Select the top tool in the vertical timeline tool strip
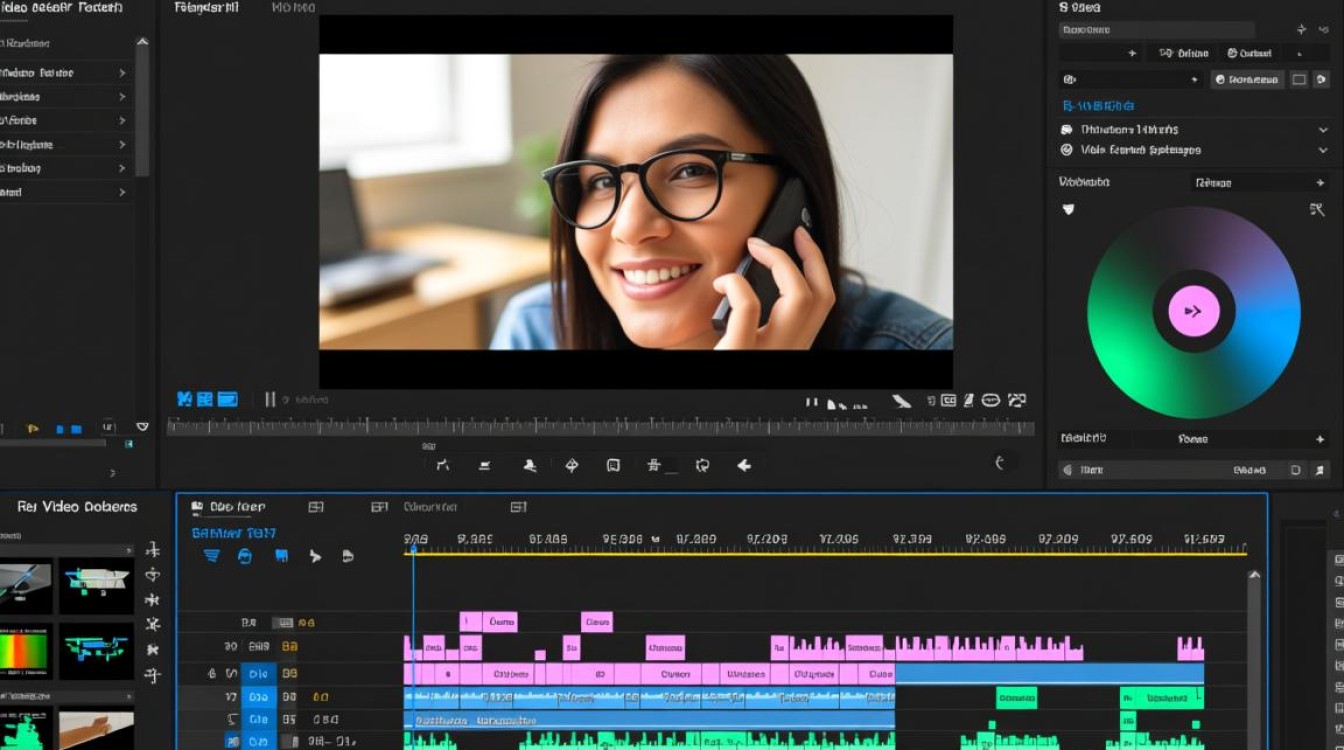1344x750 pixels. tap(153, 549)
